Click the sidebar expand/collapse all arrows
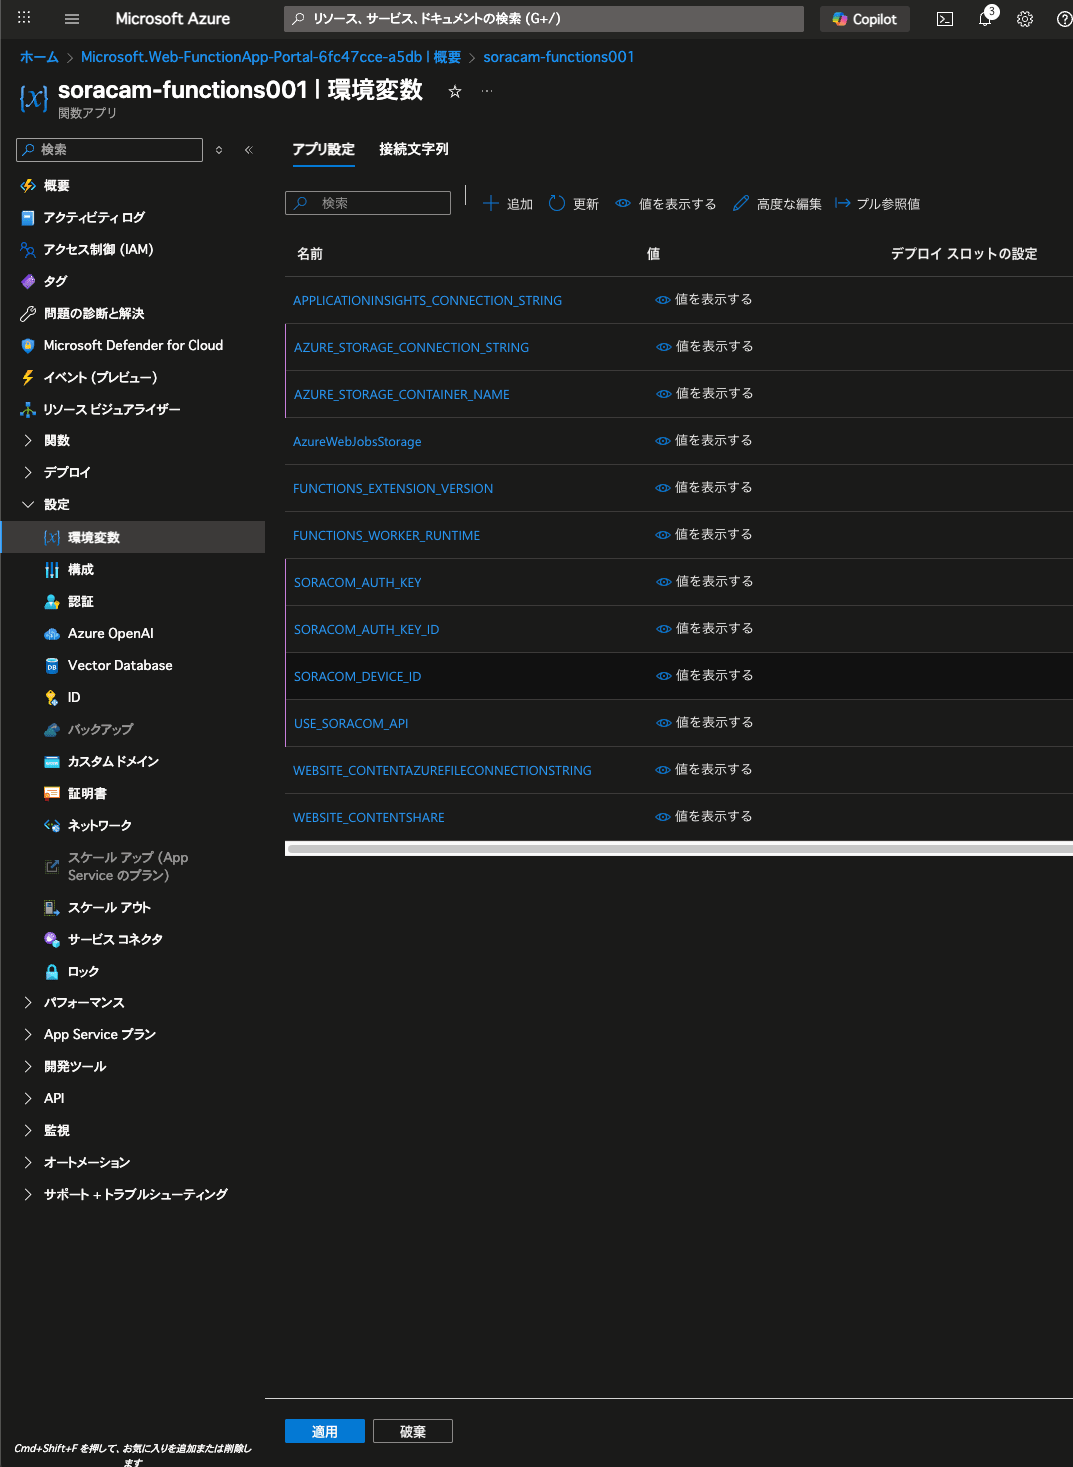The height and width of the screenshot is (1467, 1073). tap(219, 150)
